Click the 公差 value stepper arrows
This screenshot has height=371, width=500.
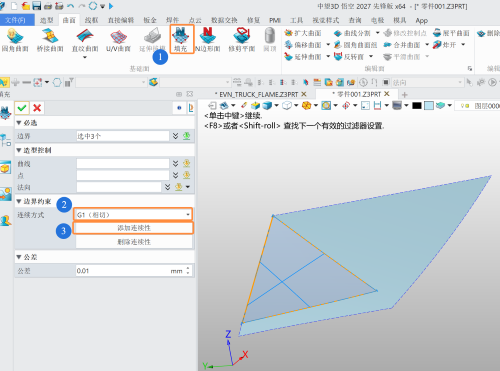pyautogui.click(x=188, y=270)
